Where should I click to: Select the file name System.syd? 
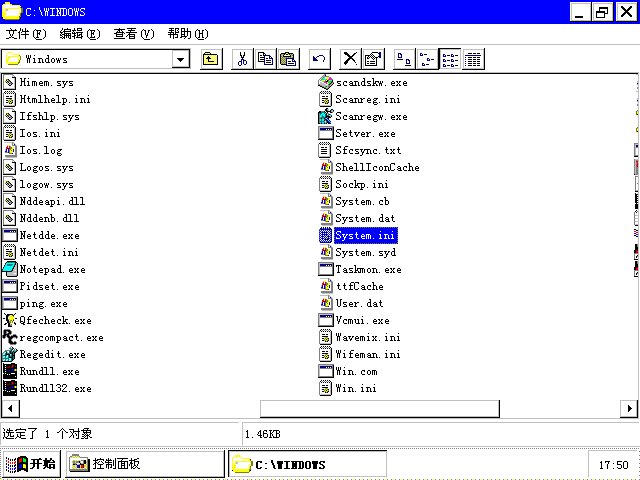(x=365, y=253)
